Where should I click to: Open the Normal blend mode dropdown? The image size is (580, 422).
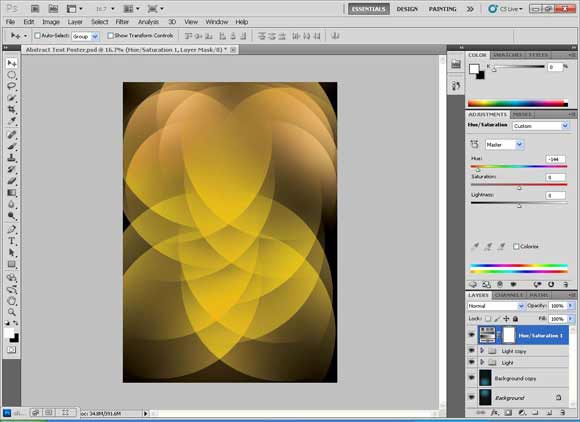coord(495,306)
